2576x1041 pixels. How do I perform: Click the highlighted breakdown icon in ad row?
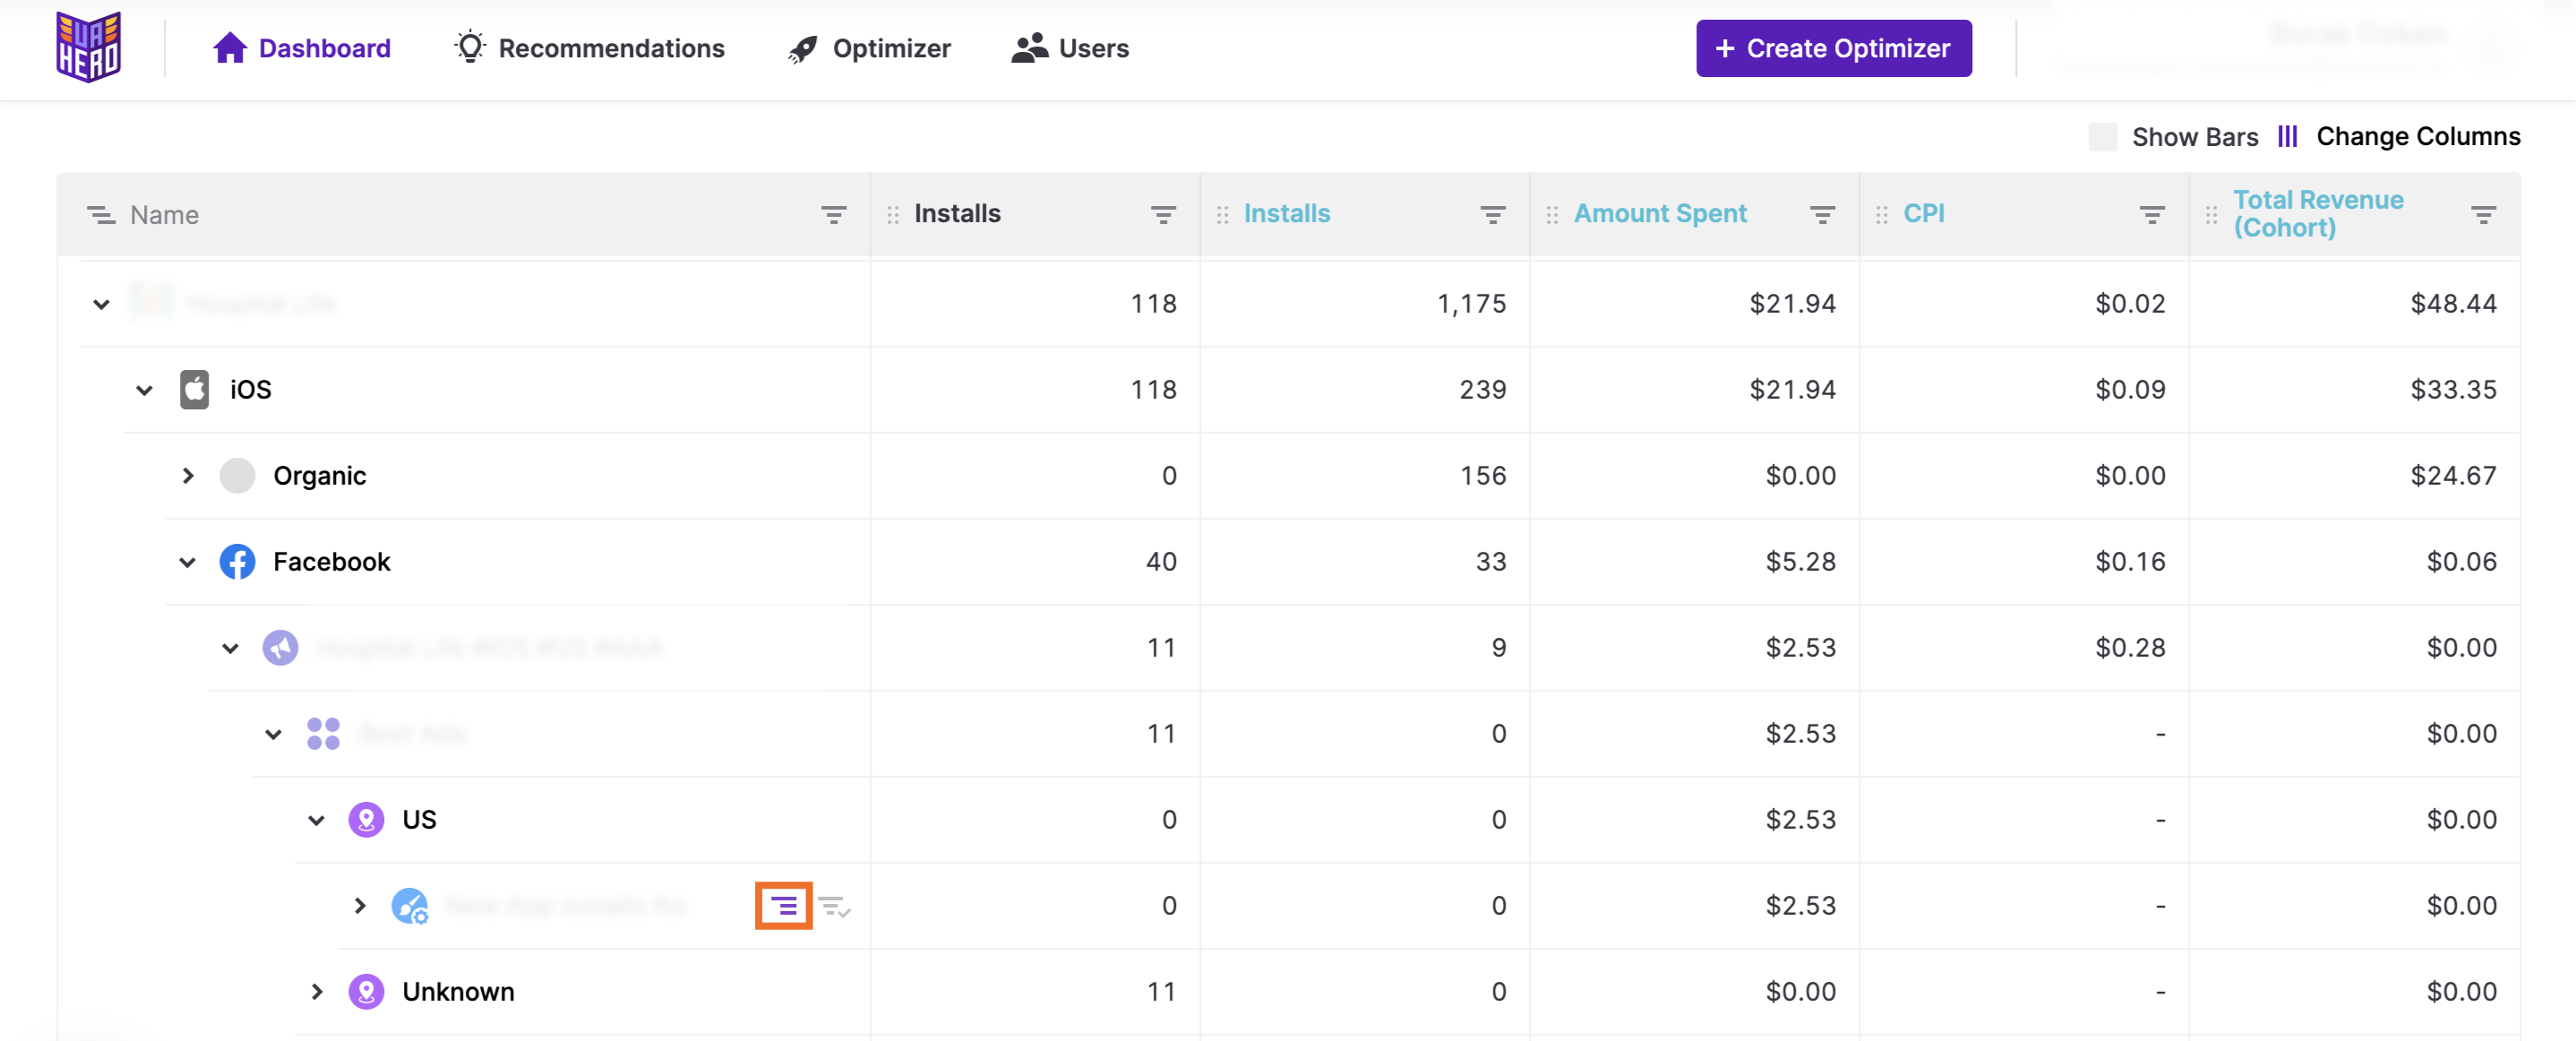(783, 906)
